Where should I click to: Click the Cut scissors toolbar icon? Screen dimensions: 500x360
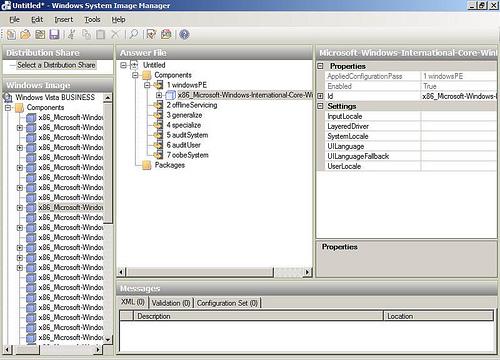tap(71, 34)
